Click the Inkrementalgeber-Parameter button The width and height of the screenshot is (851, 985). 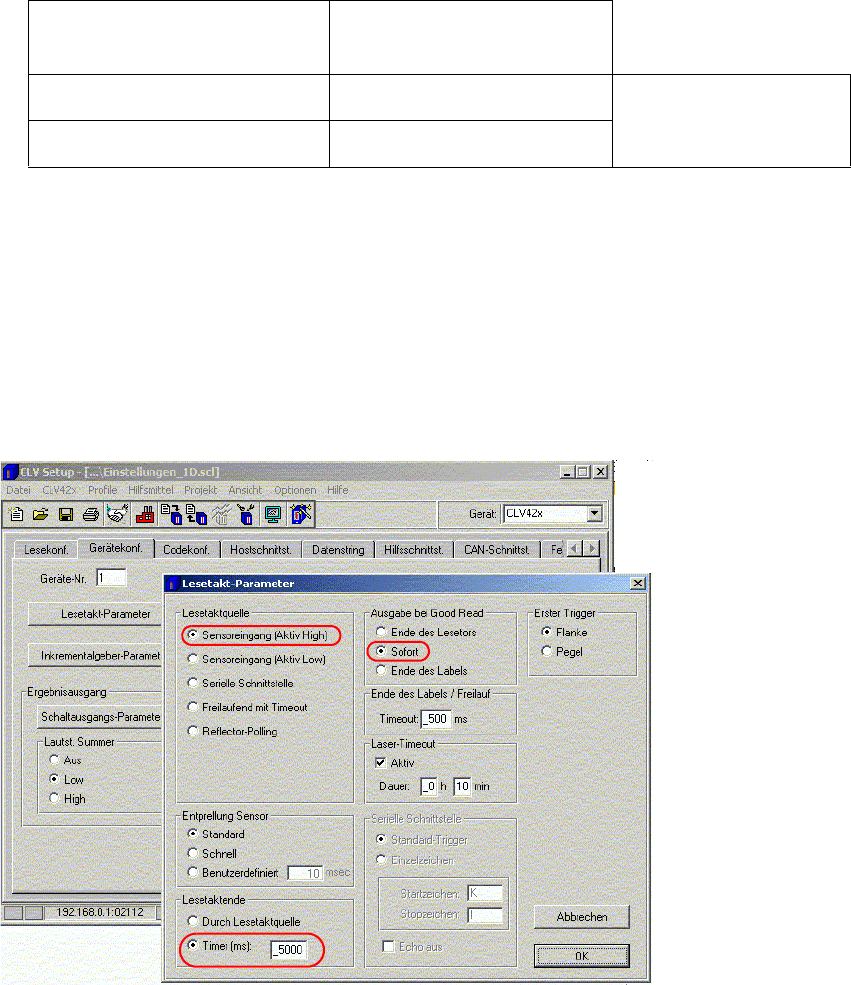coord(95,655)
